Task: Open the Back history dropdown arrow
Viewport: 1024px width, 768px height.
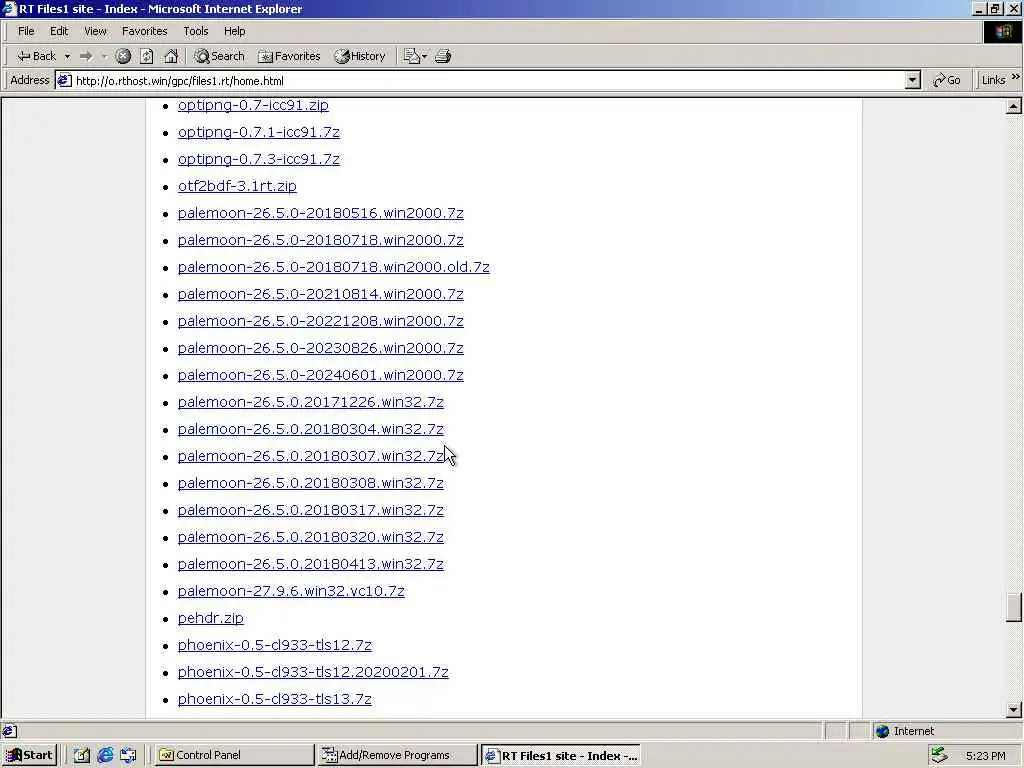Action: pos(67,56)
